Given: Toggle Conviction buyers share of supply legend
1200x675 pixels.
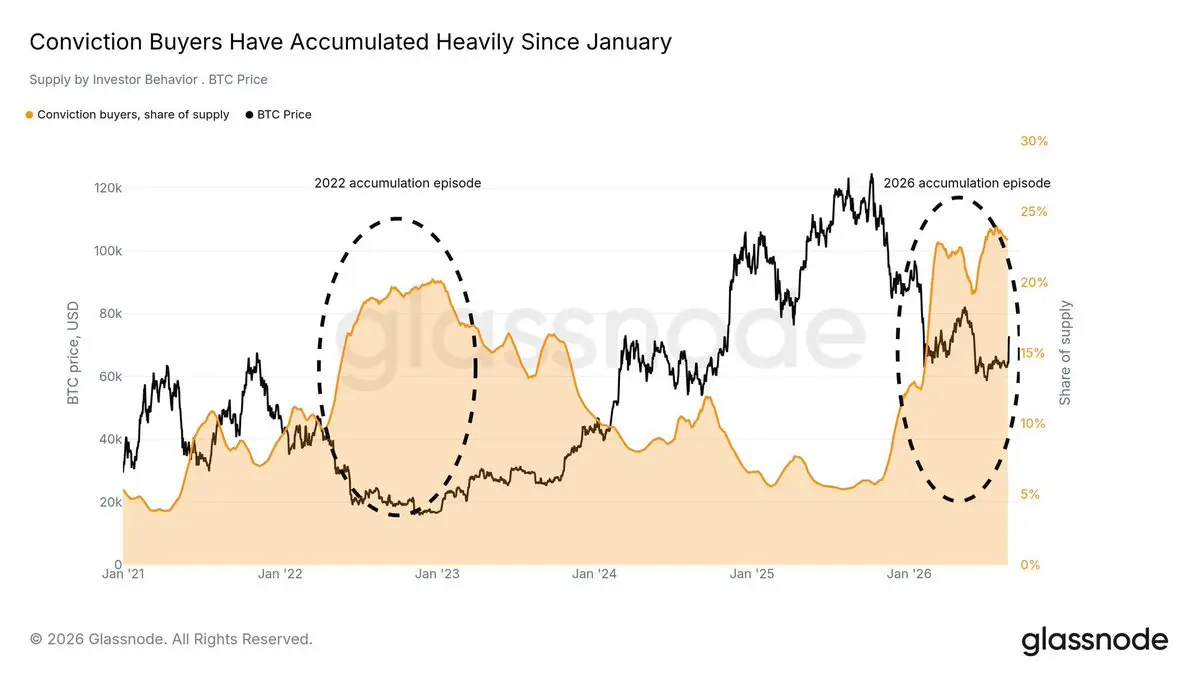Looking at the screenshot, I should [x=127, y=115].
